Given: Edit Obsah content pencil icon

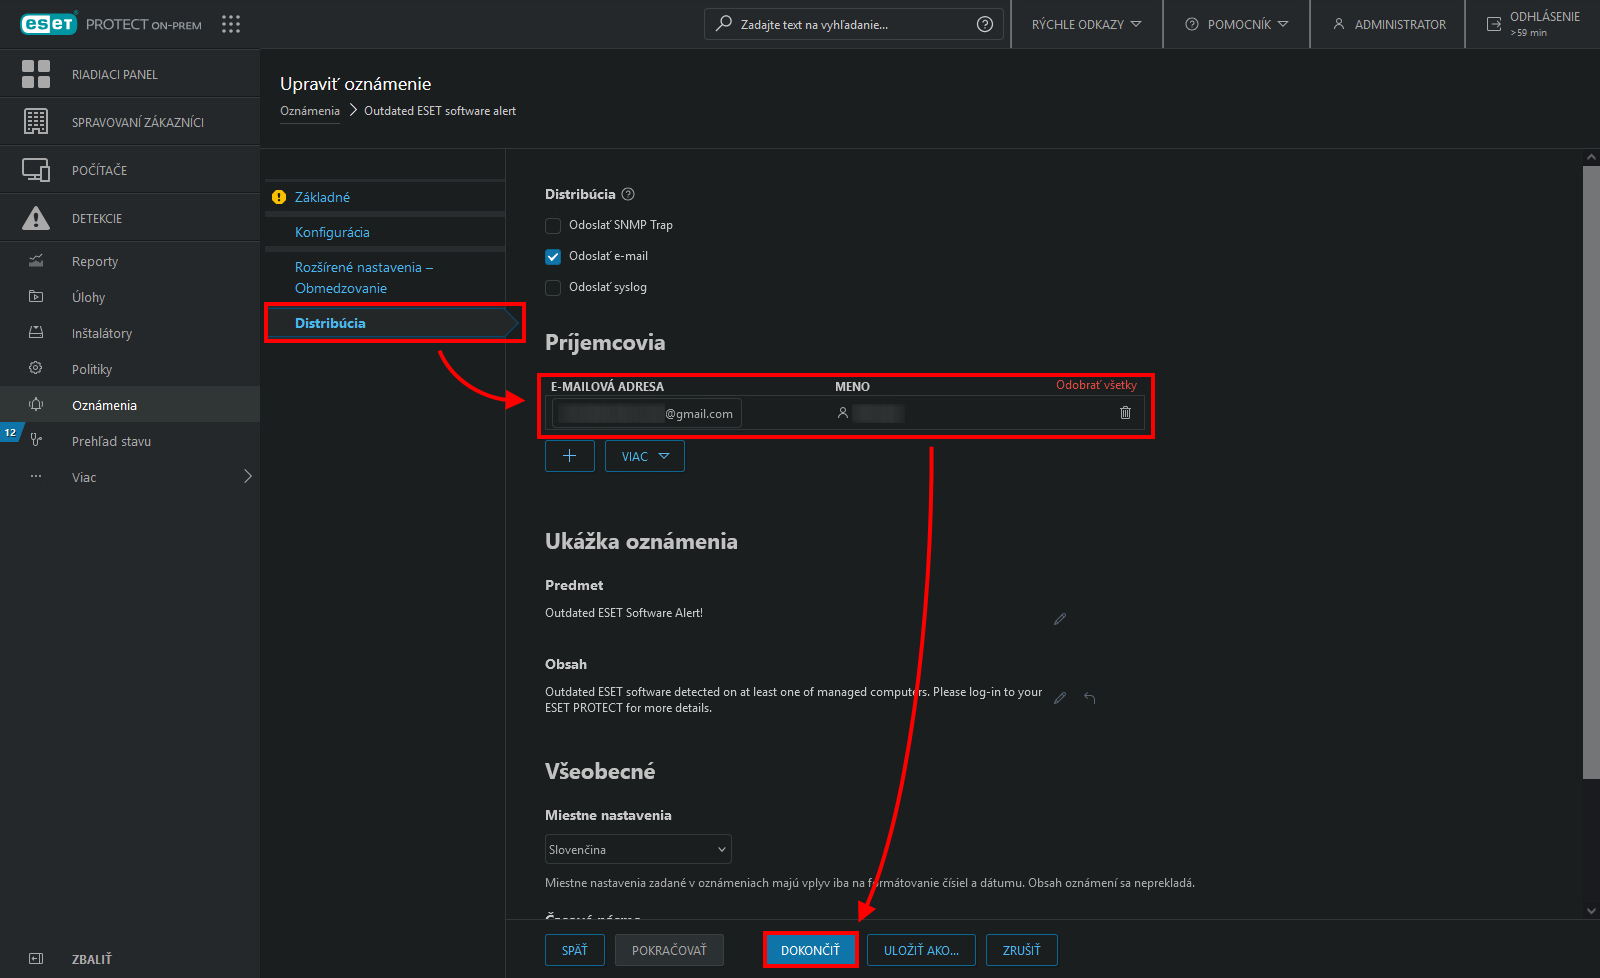Looking at the screenshot, I should tap(1060, 698).
